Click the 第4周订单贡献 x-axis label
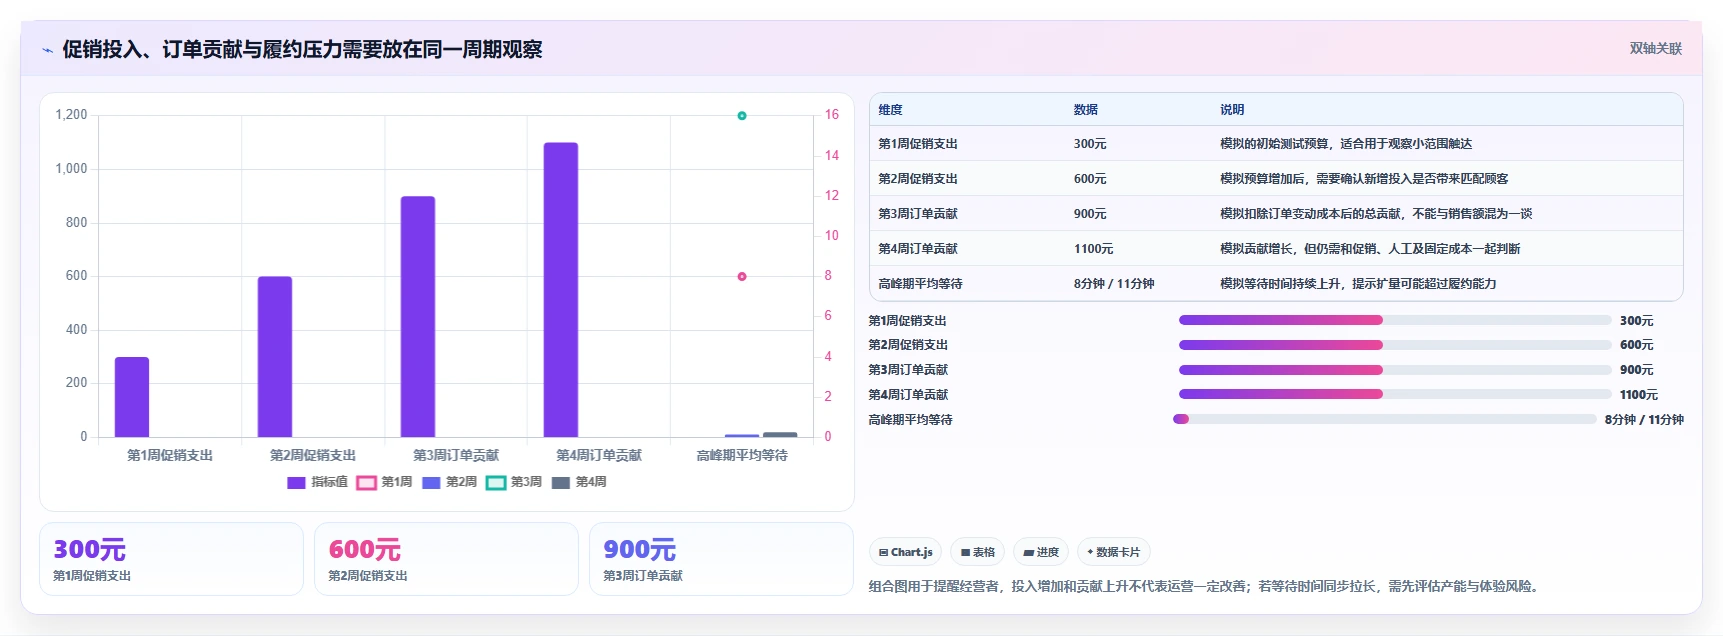The height and width of the screenshot is (636, 1723). pyautogui.click(x=599, y=455)
